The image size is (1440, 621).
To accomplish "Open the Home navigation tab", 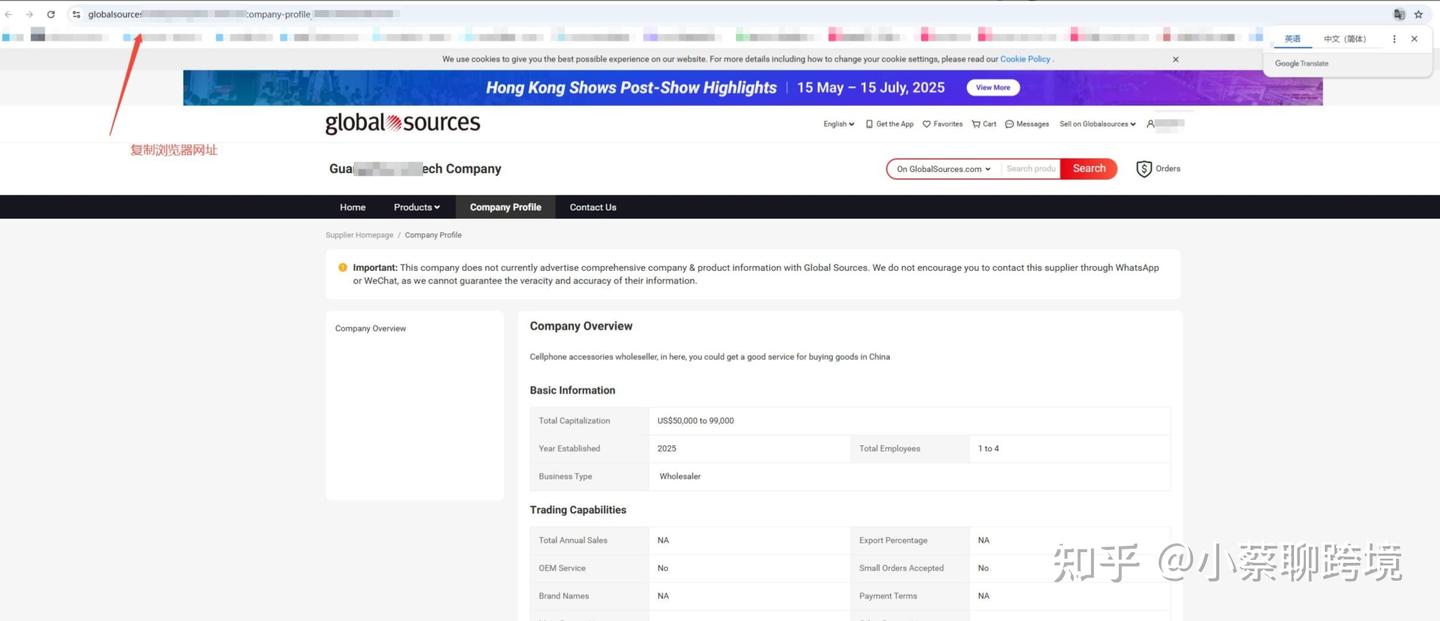I will (352, 207).
